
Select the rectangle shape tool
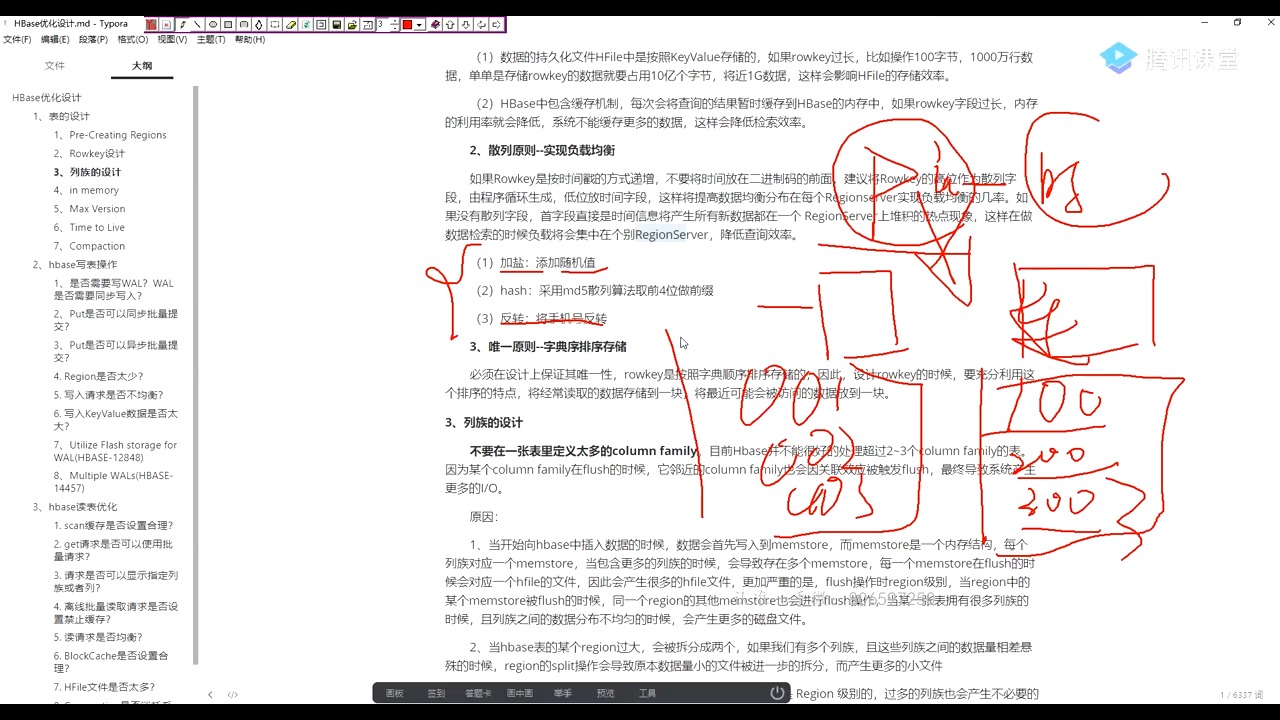point(228,24)
